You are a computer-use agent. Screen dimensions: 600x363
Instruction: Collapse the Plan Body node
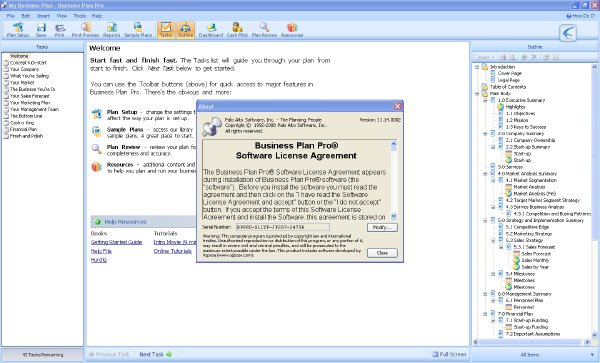point(477,94)
